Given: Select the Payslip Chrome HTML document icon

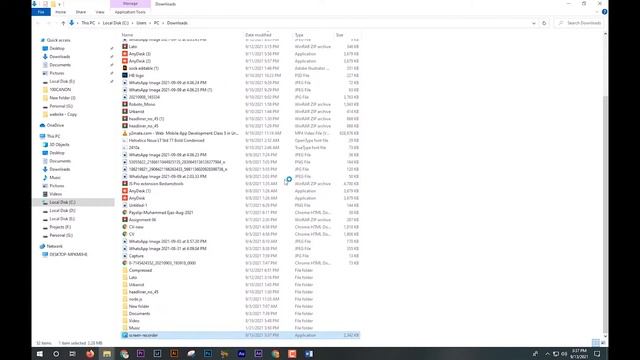Looking at the screenshot, I should coord(125,213).
